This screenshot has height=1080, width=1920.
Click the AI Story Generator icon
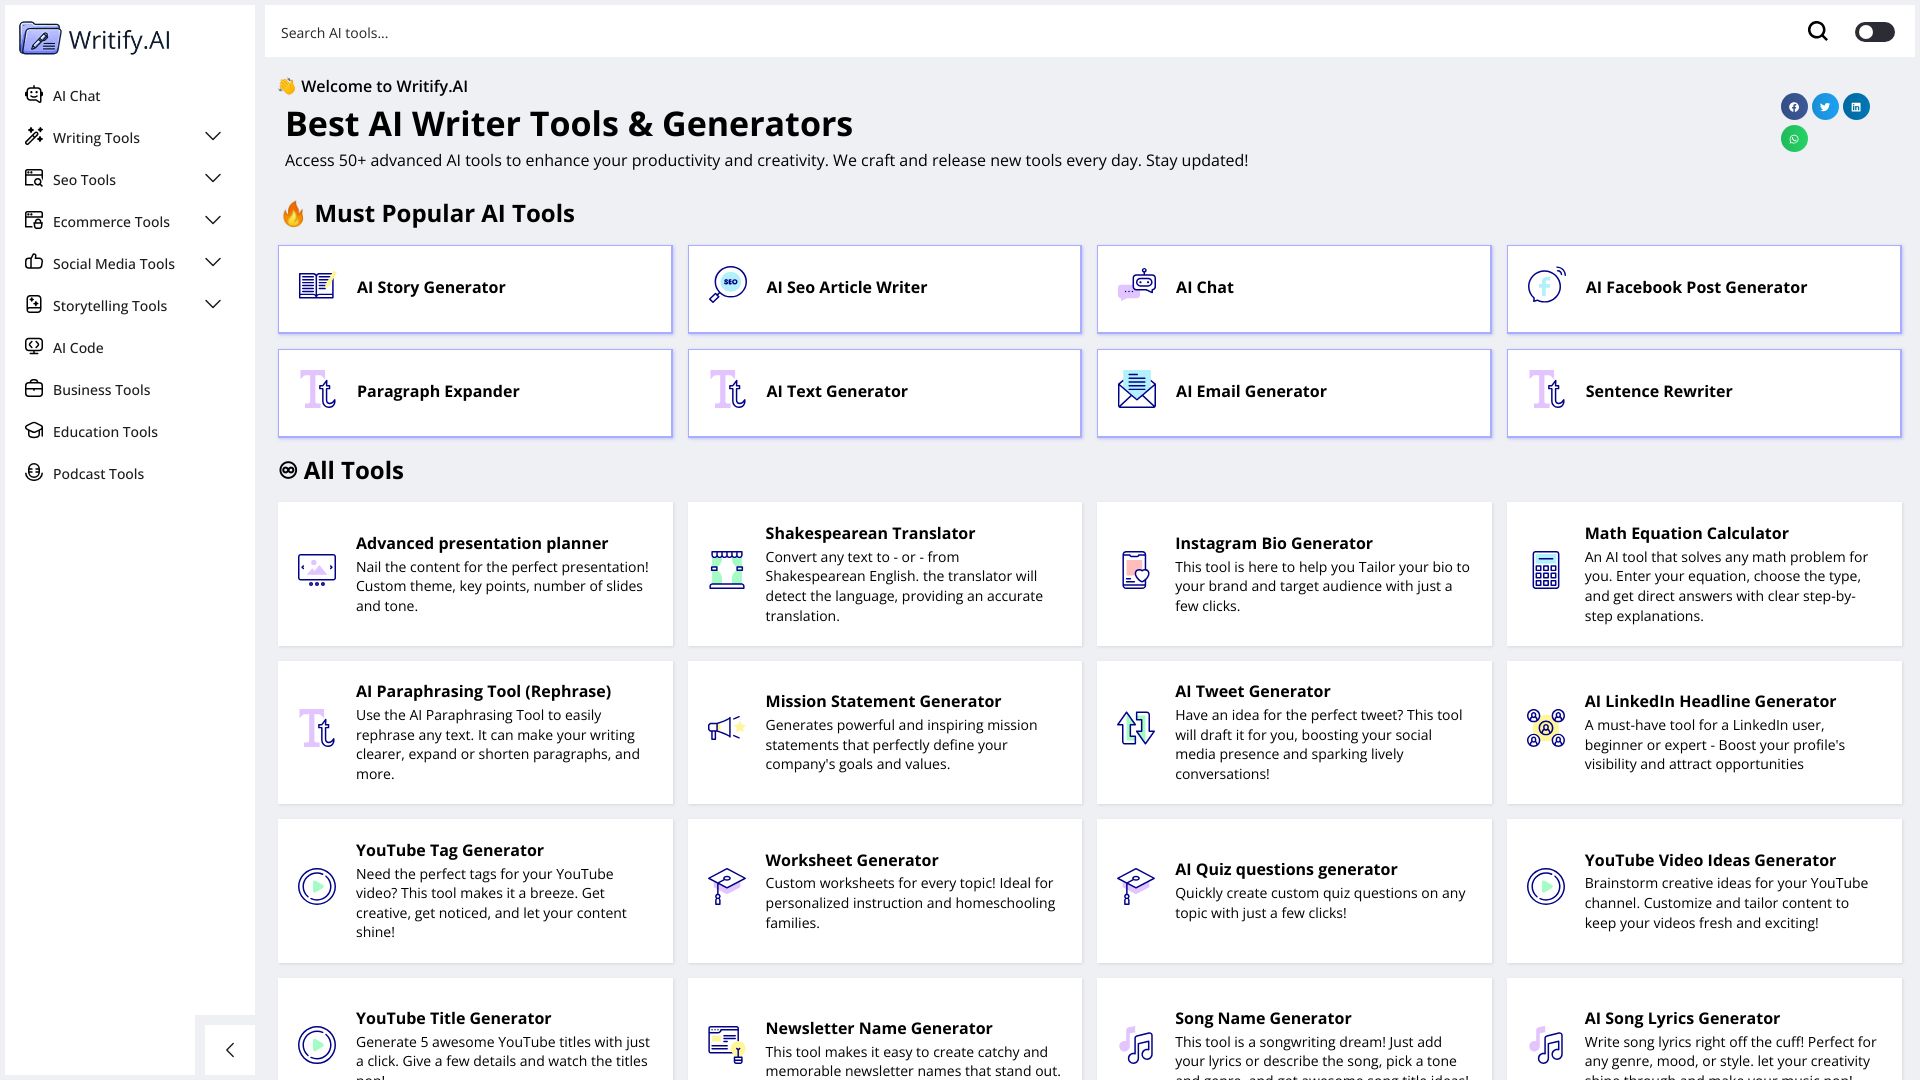click(x=316, y=287)
